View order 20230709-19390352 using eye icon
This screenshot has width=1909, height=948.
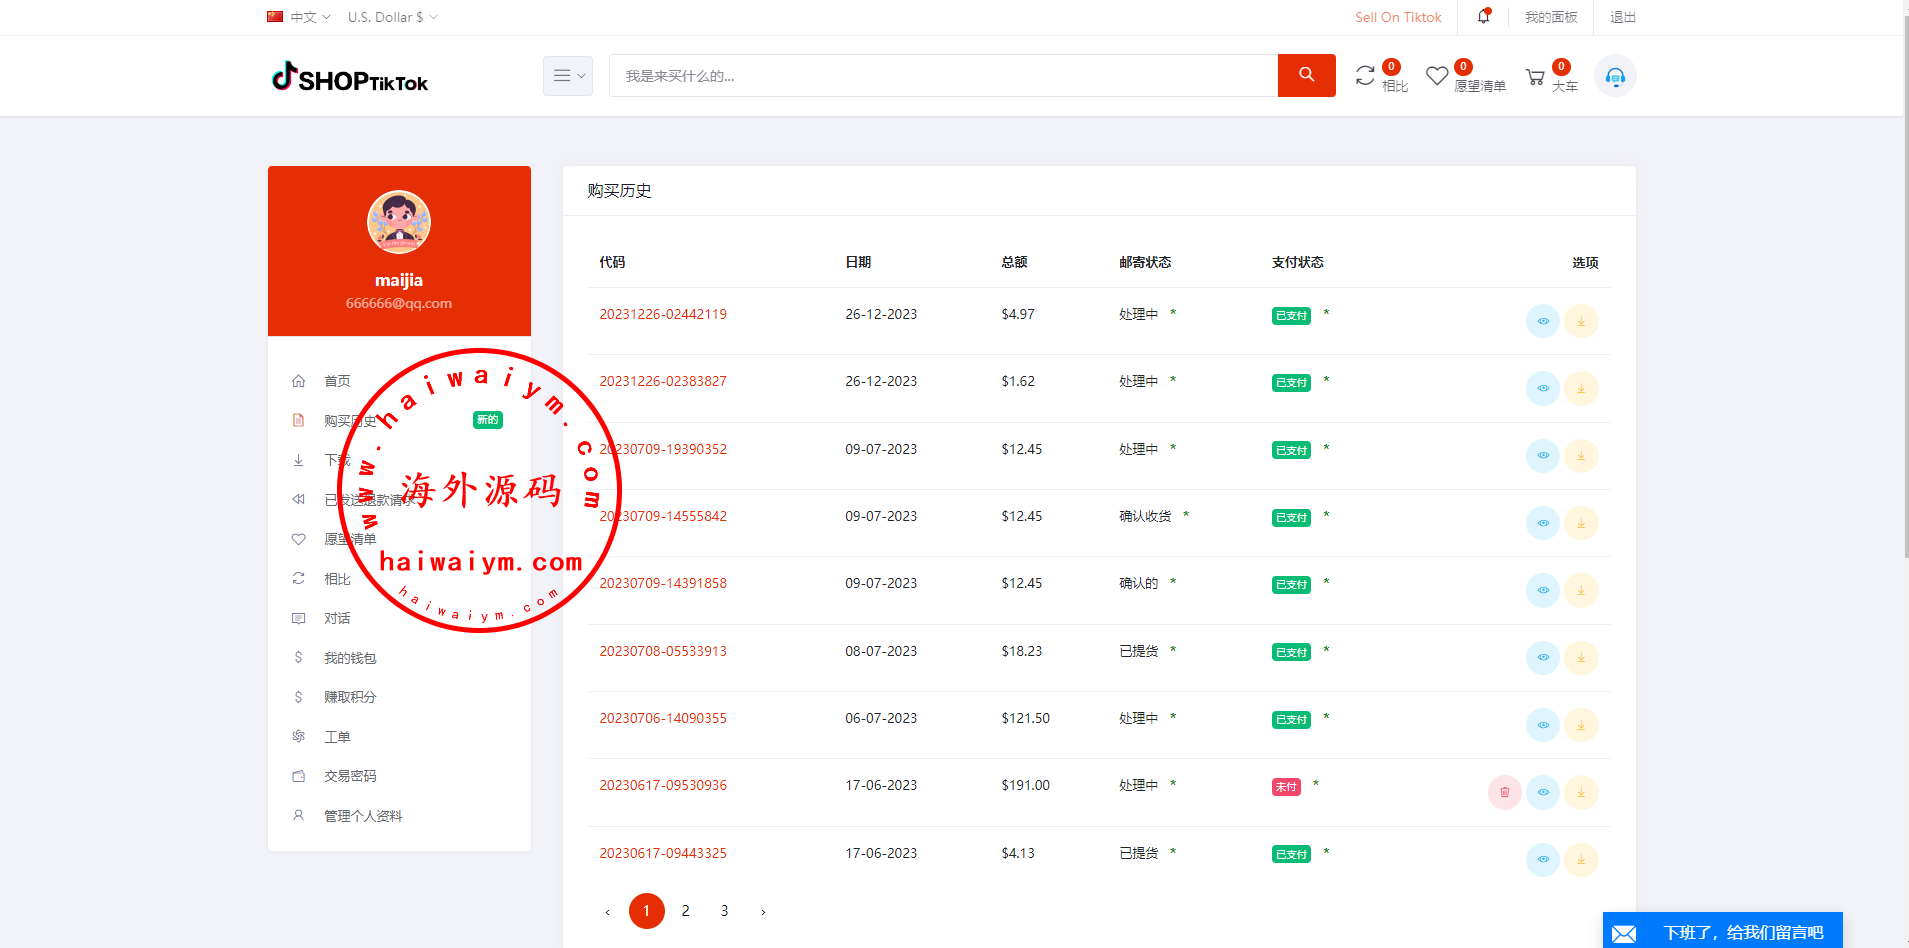click(1543, 456)
